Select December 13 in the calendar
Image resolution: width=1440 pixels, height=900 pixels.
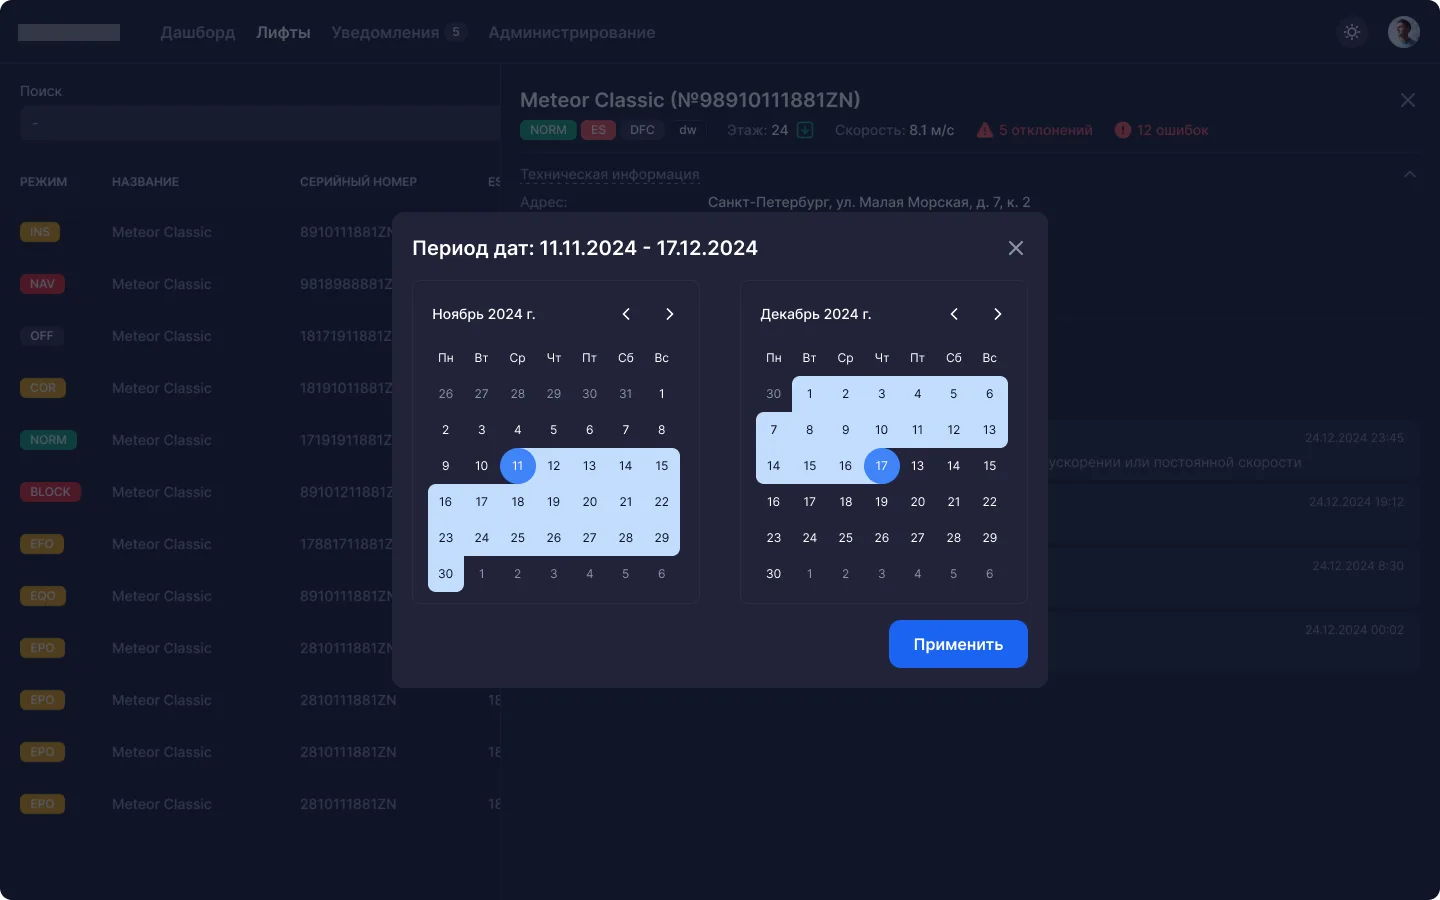990,430
